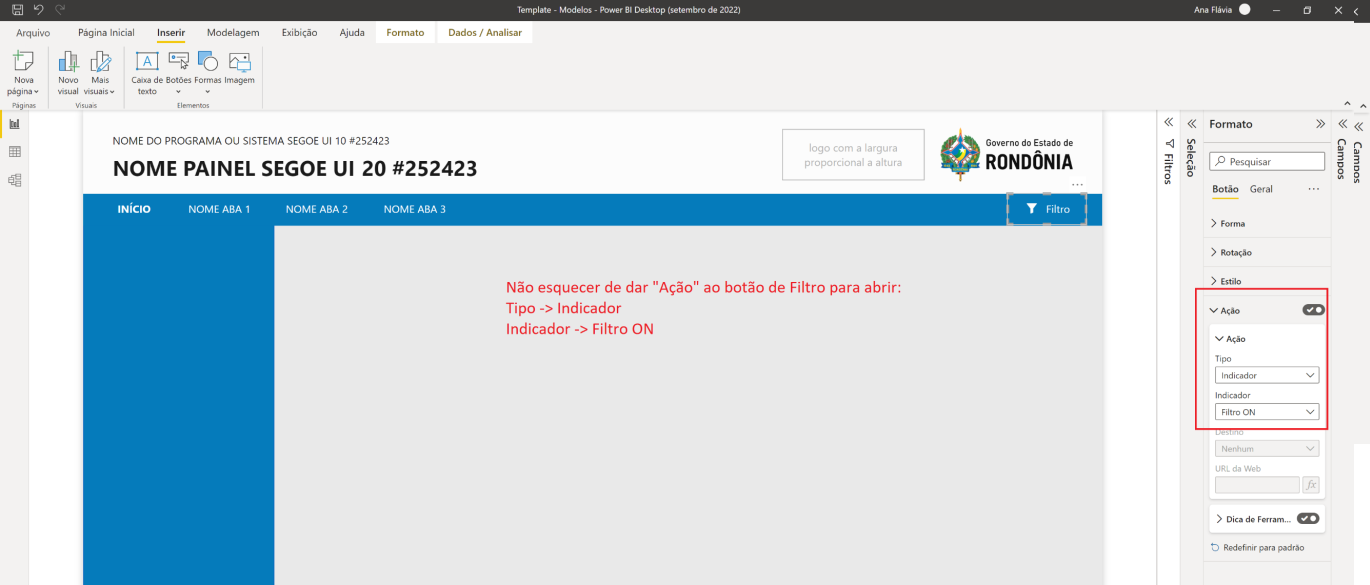Toggle the Ação switch off

coord(1313,310)
